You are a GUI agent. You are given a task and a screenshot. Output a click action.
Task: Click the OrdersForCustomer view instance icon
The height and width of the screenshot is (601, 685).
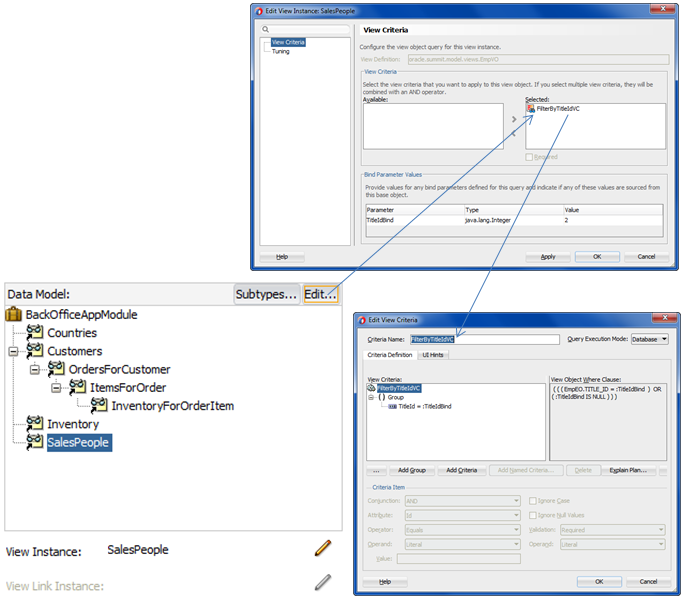56,369
